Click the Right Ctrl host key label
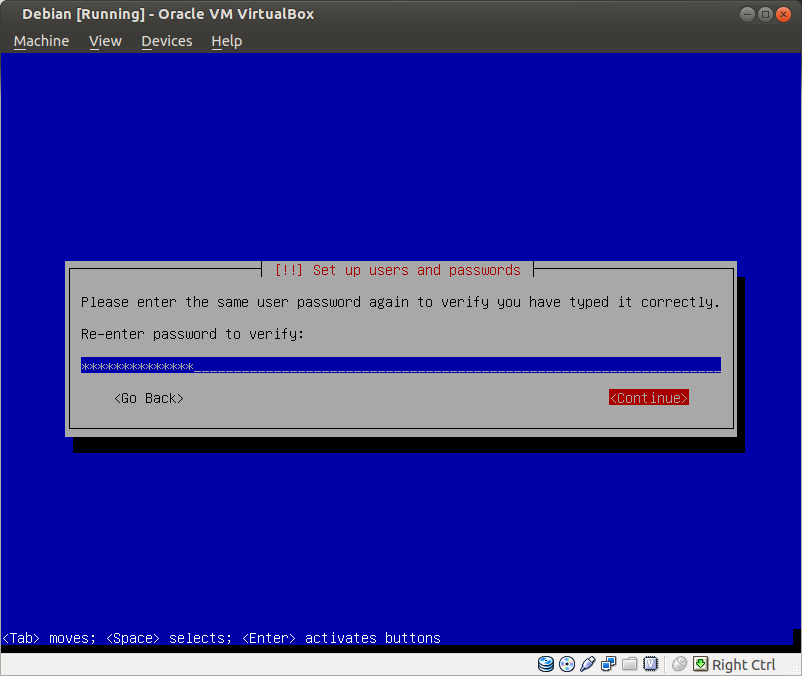This screenshot has height=676, width=802. 743,665
